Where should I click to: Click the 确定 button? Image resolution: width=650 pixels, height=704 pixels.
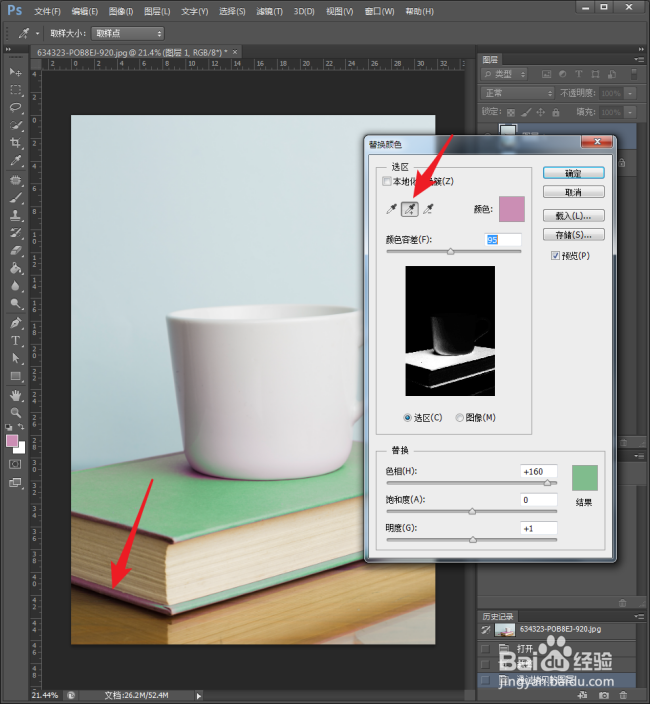click(574, 173)
